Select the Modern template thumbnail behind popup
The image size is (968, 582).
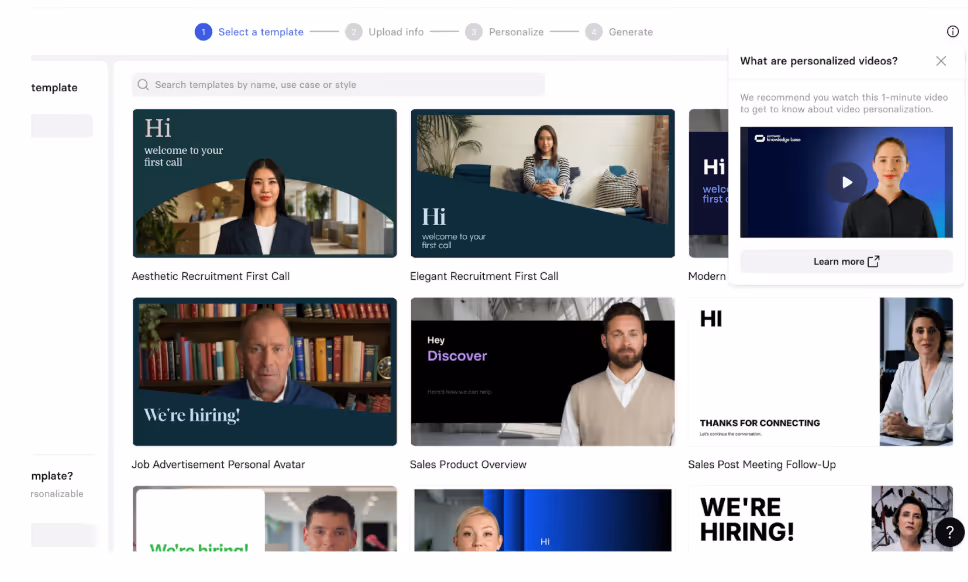click(708, 183)
